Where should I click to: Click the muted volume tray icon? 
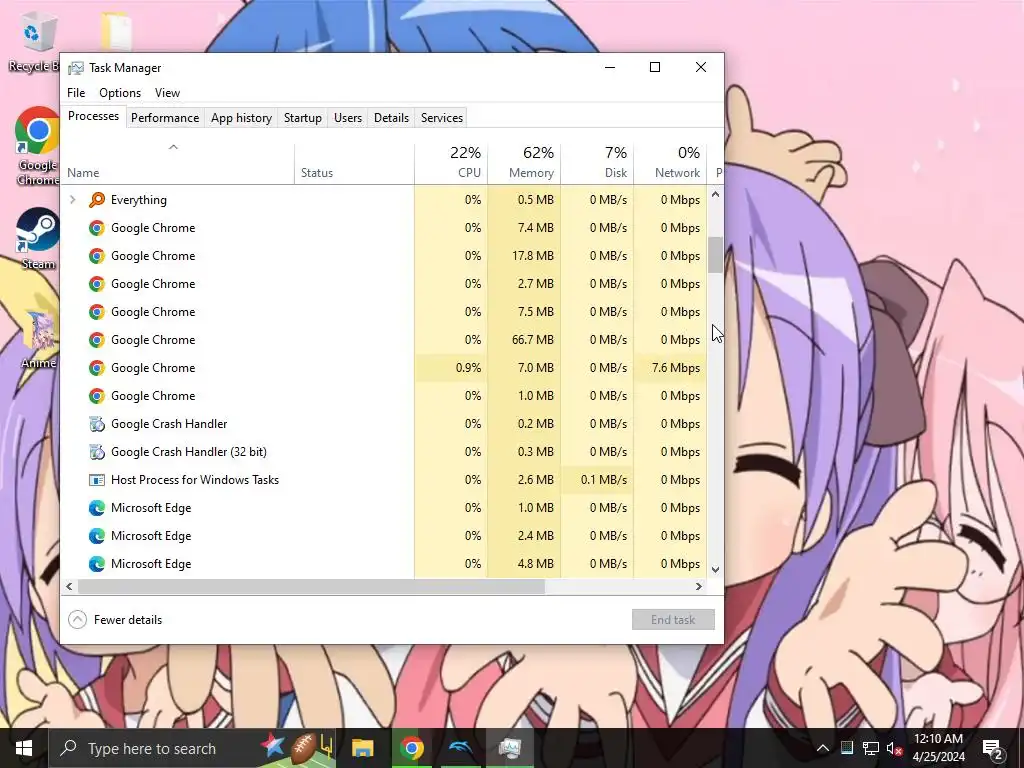[x=895, y=748]
